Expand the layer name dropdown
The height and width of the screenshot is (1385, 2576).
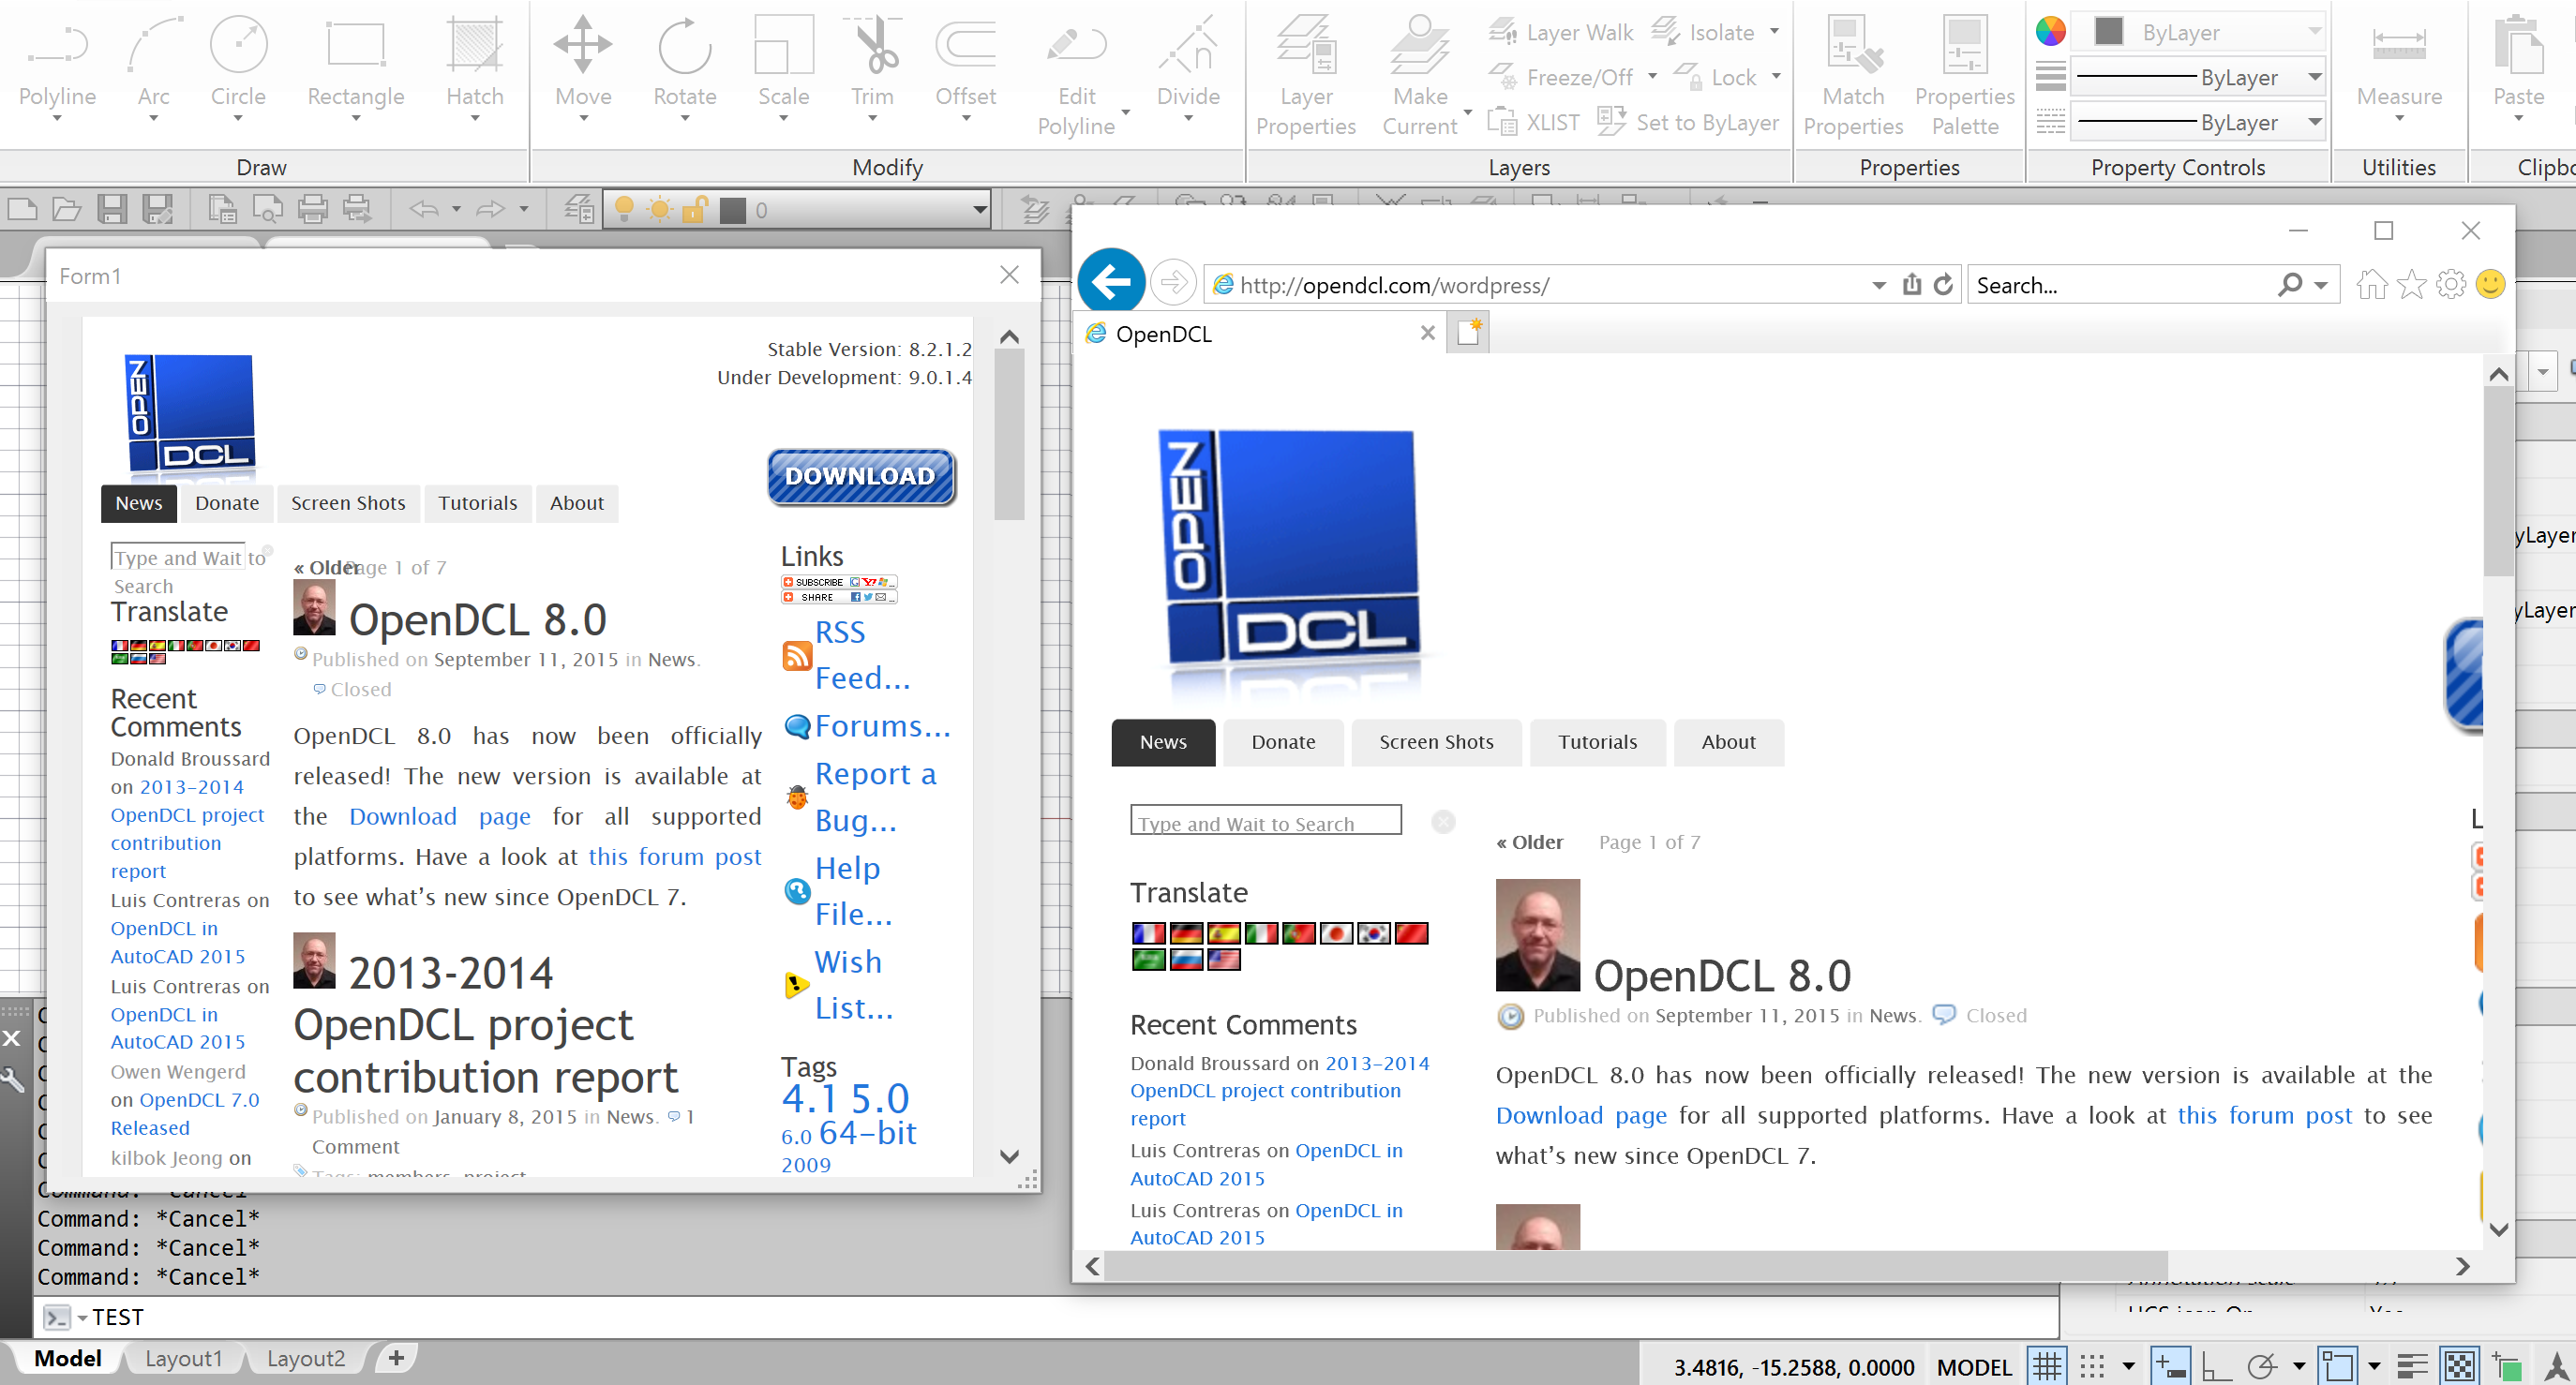(980, 210)
